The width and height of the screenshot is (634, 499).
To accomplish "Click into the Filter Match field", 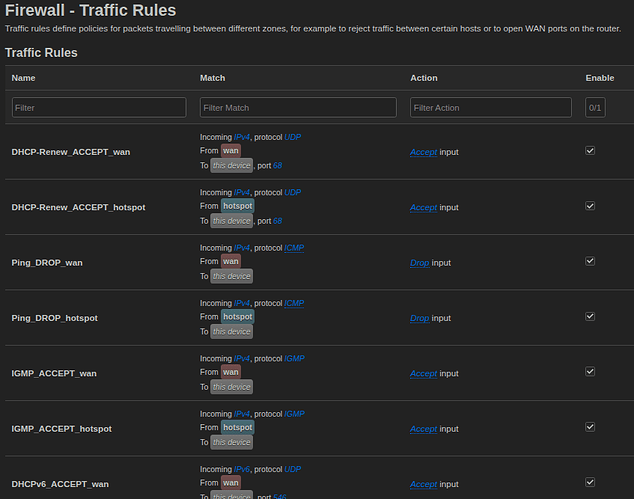I will [x=298, y=108].
